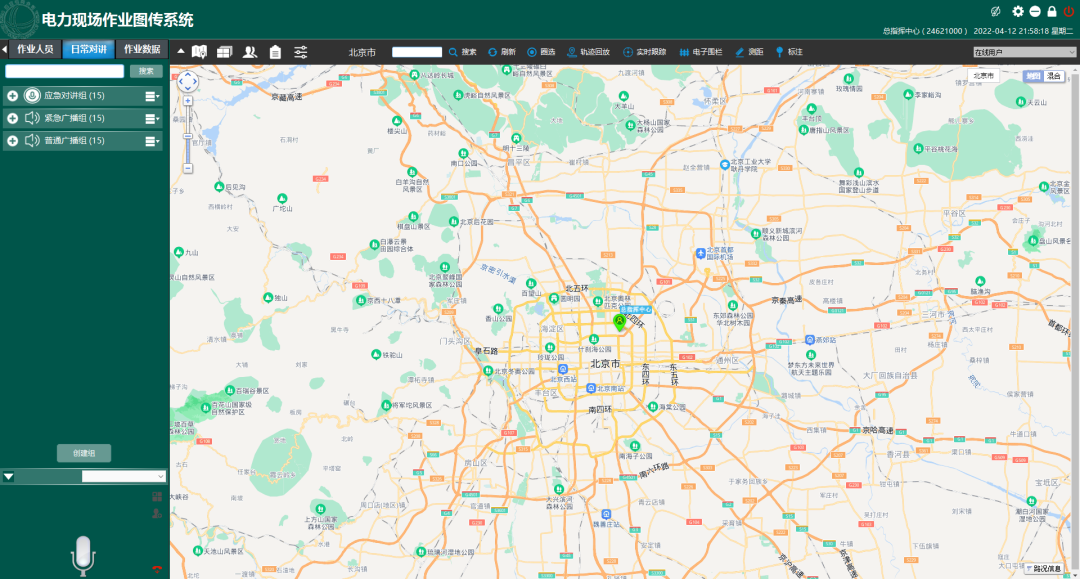
Task: Click the grid layout icon above microphone
Action: click(x=157, y=496)
